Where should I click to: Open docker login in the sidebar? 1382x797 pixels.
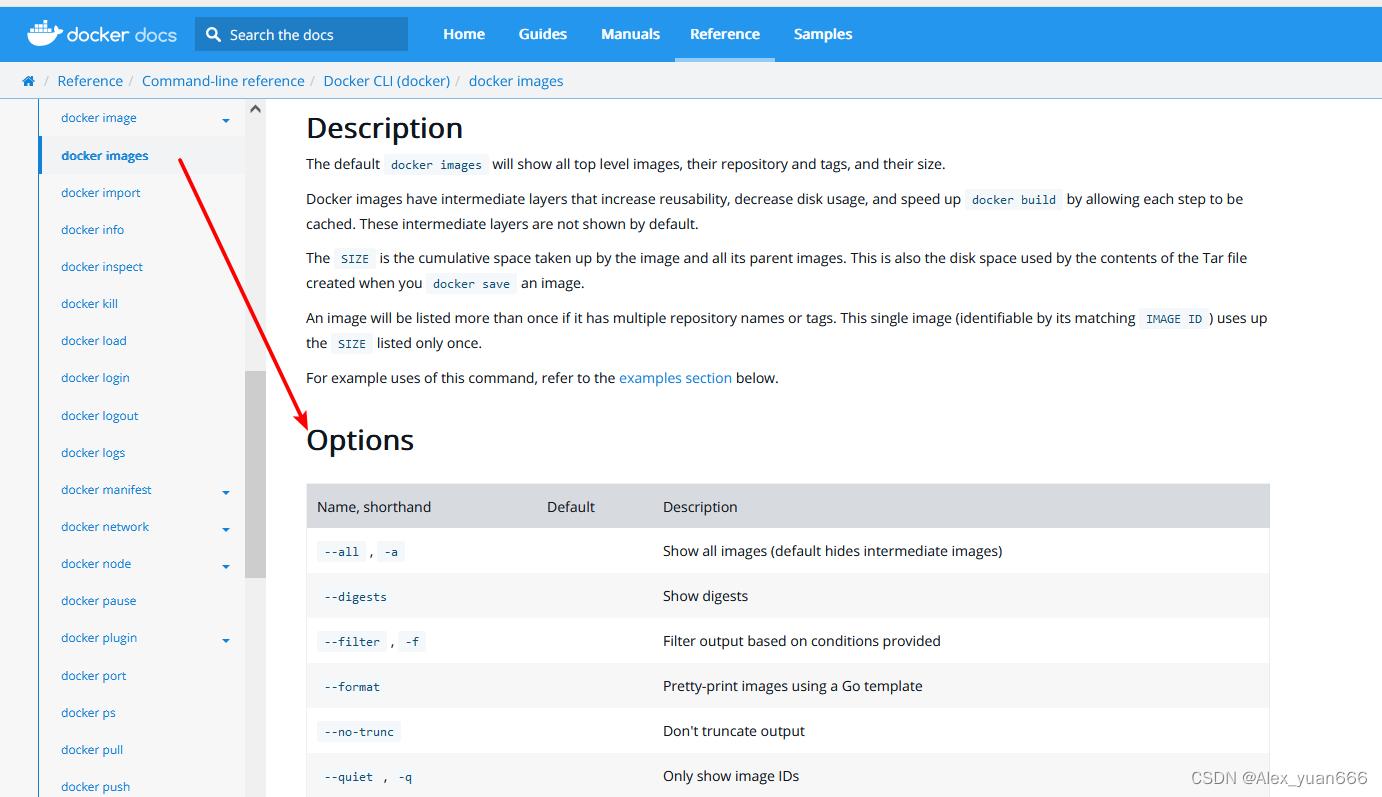click(x=95, y=378)
